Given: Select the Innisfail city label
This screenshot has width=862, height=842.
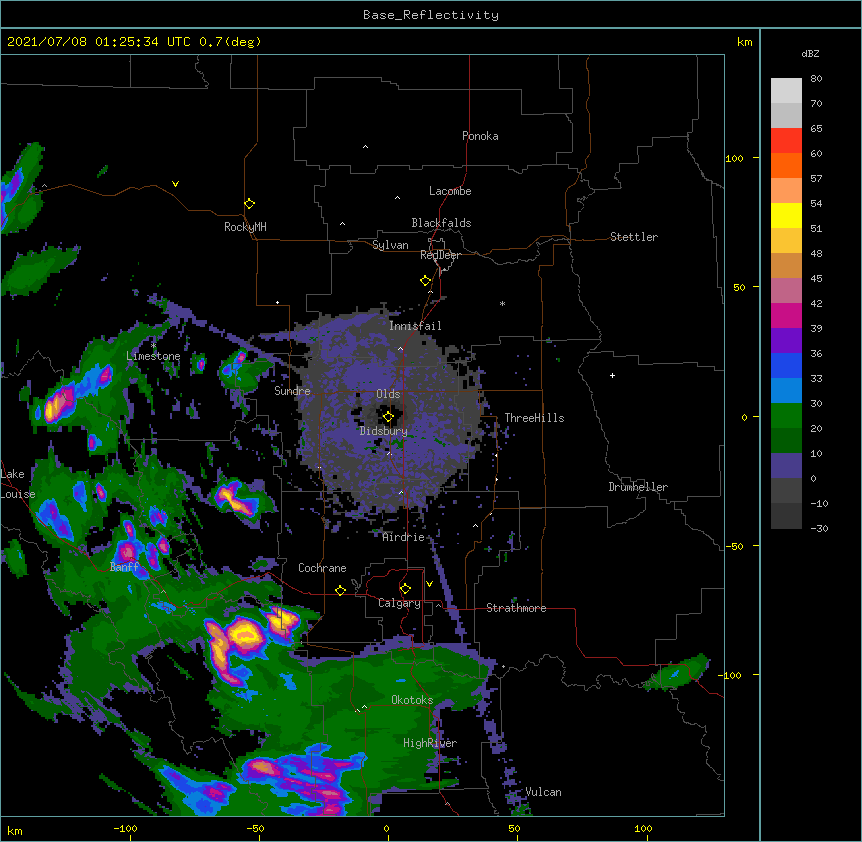Looking at the screenshot, I should click(415, 326).
